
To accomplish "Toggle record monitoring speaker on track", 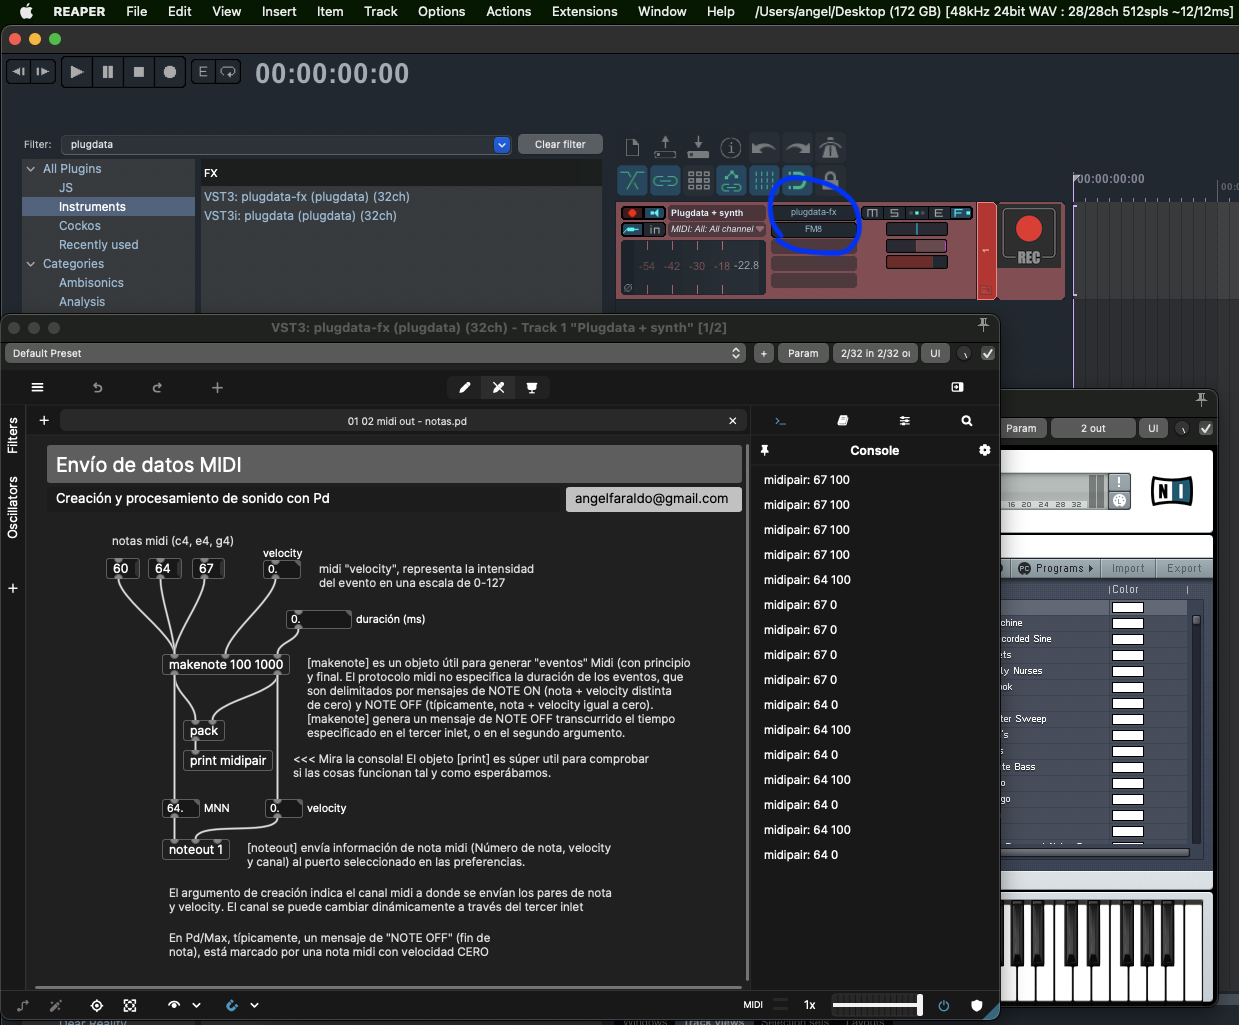I will point(655,213).
